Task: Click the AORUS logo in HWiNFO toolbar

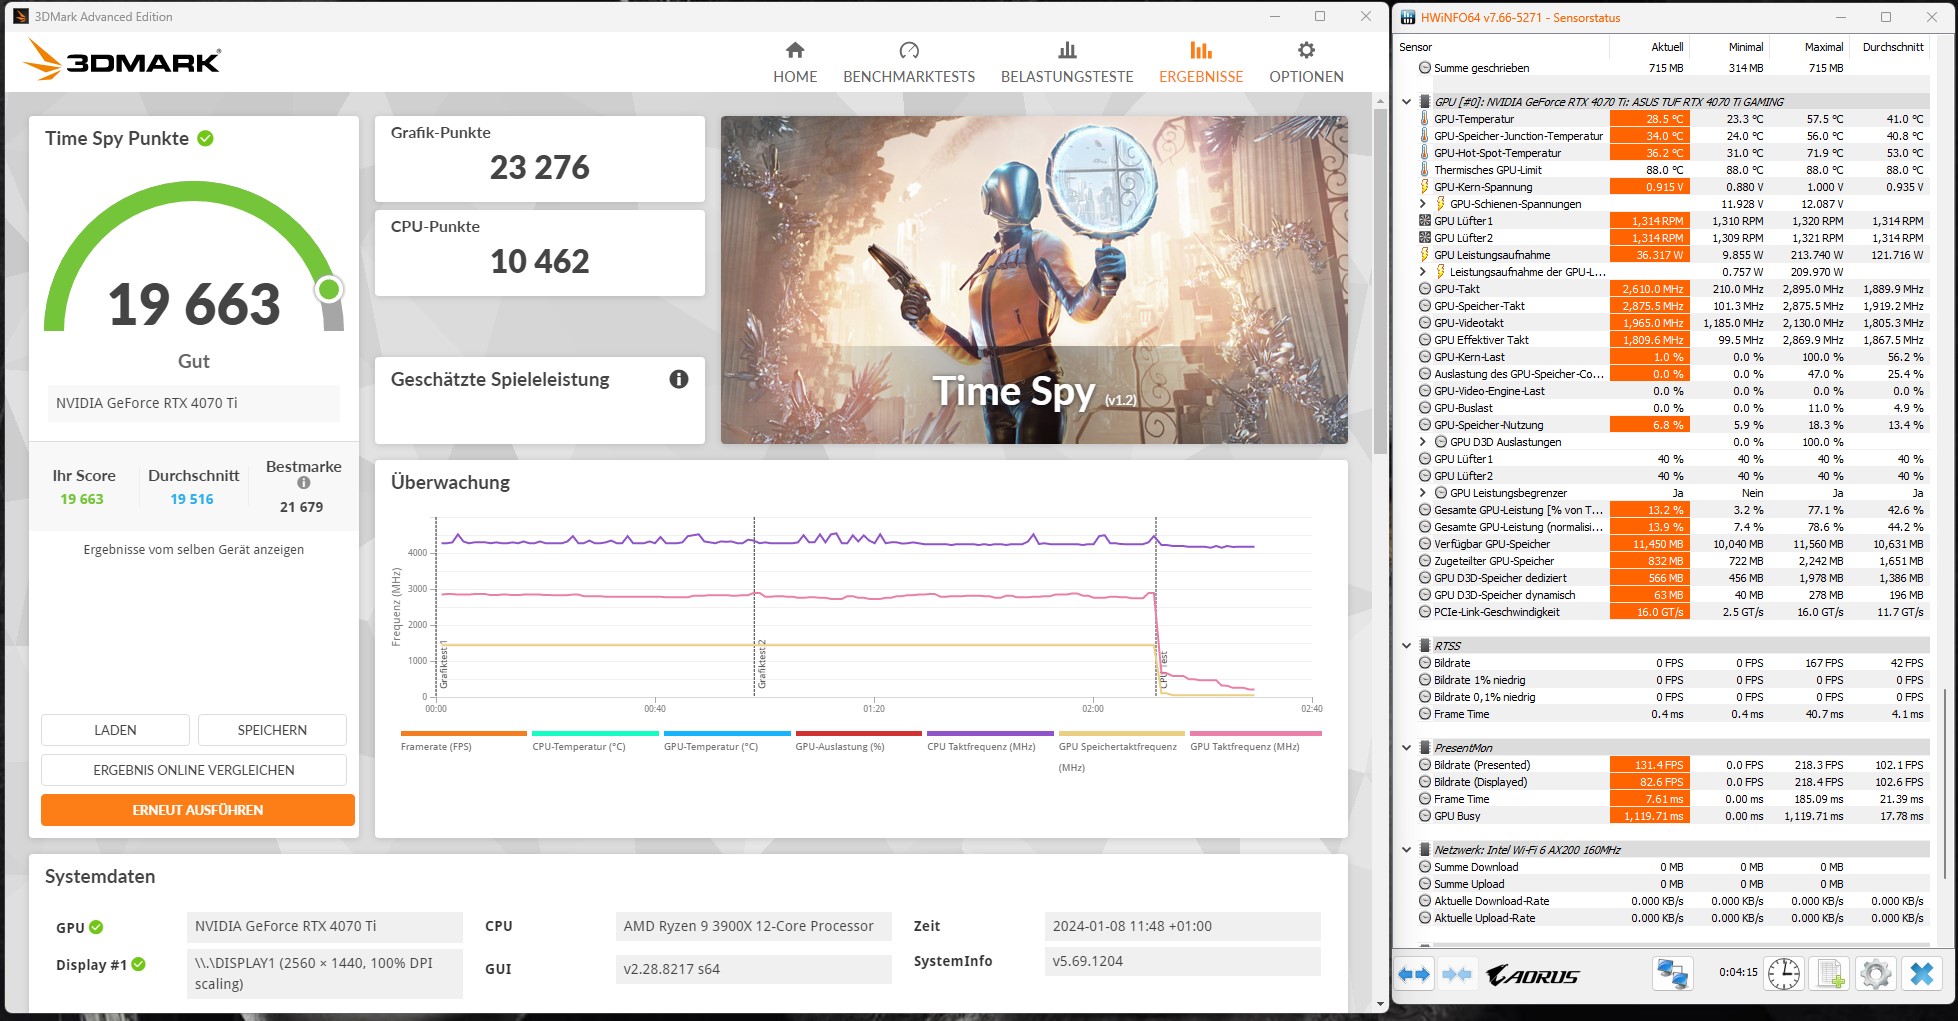Action: coord(1532,975)
